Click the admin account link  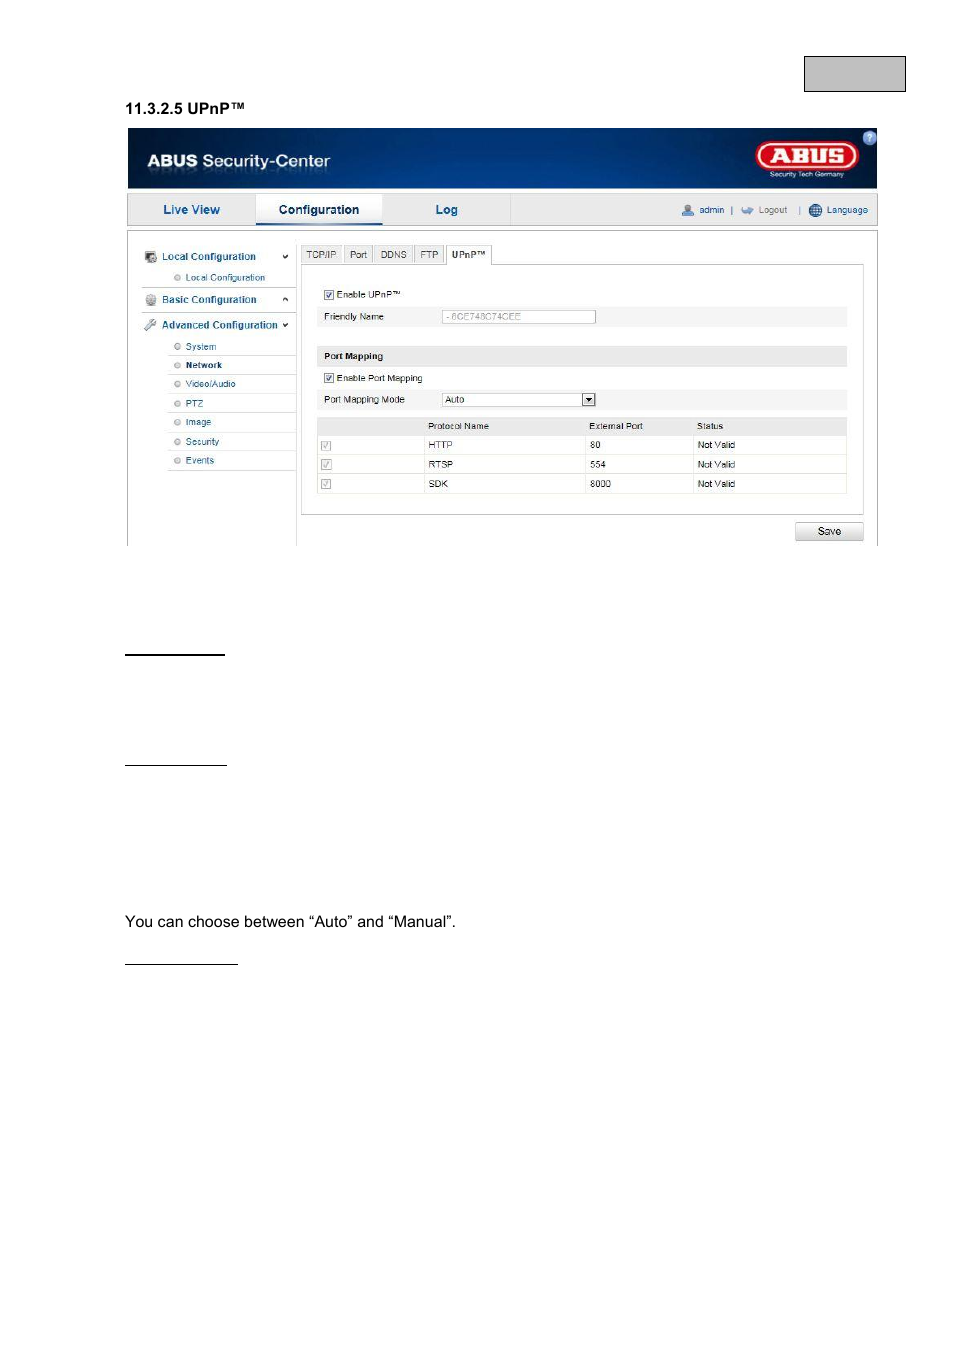(712, 210)
